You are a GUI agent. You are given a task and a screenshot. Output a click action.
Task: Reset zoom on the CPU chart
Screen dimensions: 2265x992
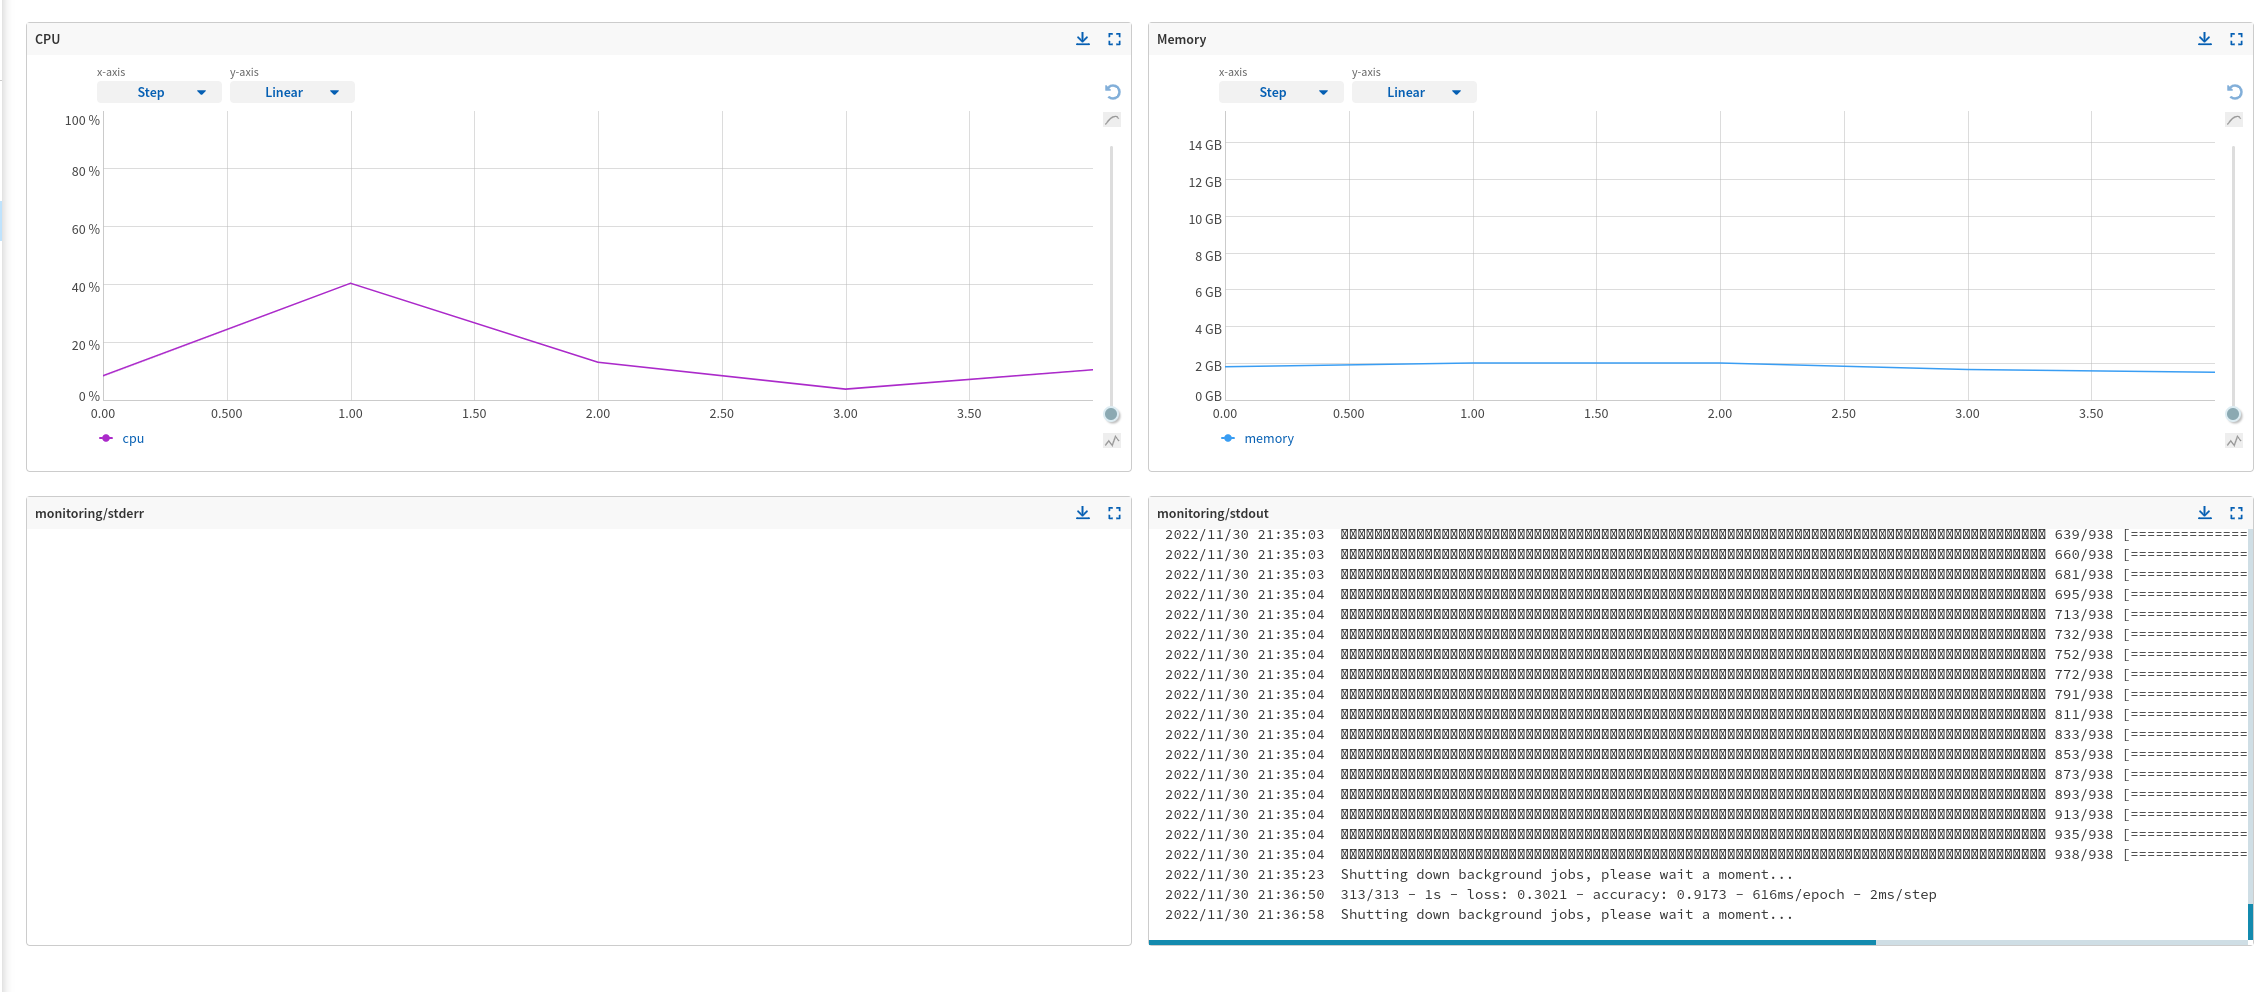(1112, 92)
